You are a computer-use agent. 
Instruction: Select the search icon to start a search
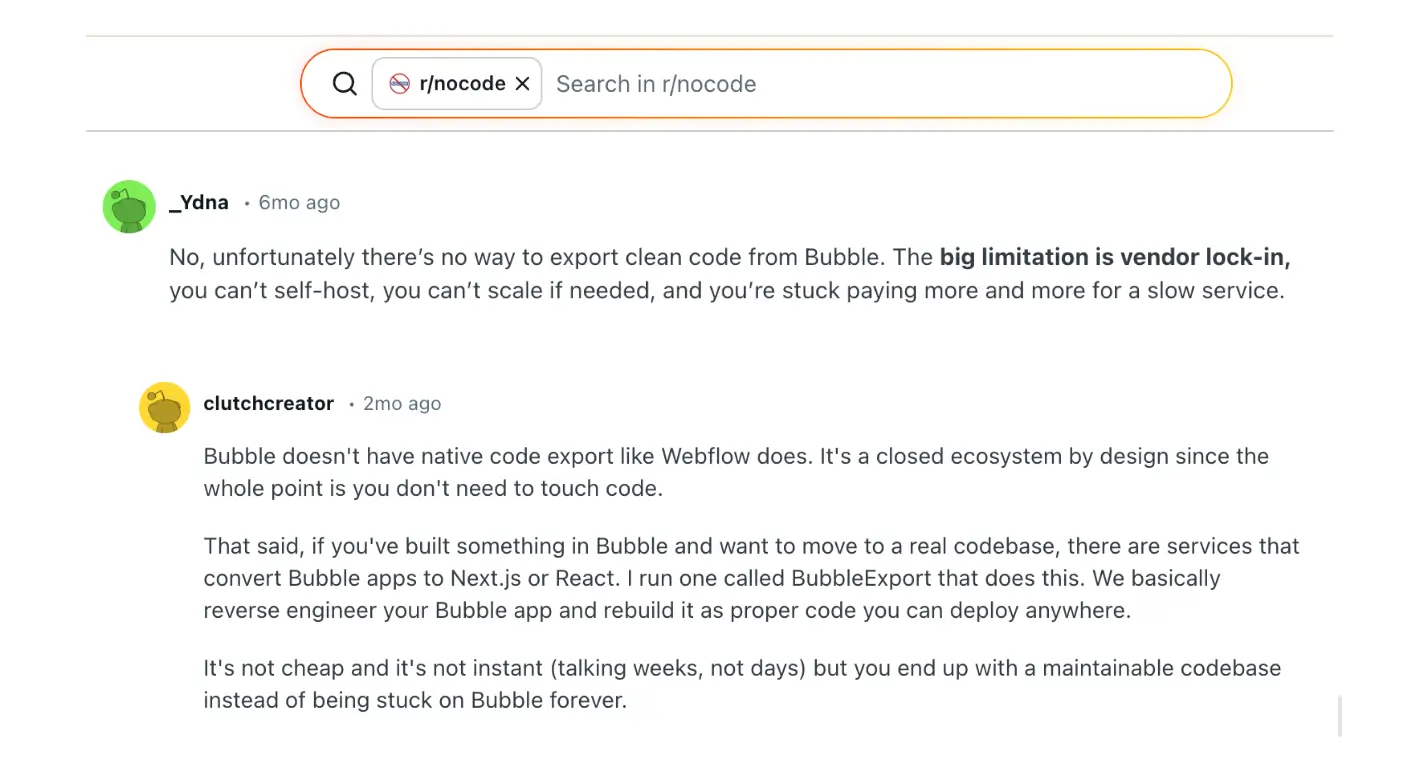coord(344,83)
